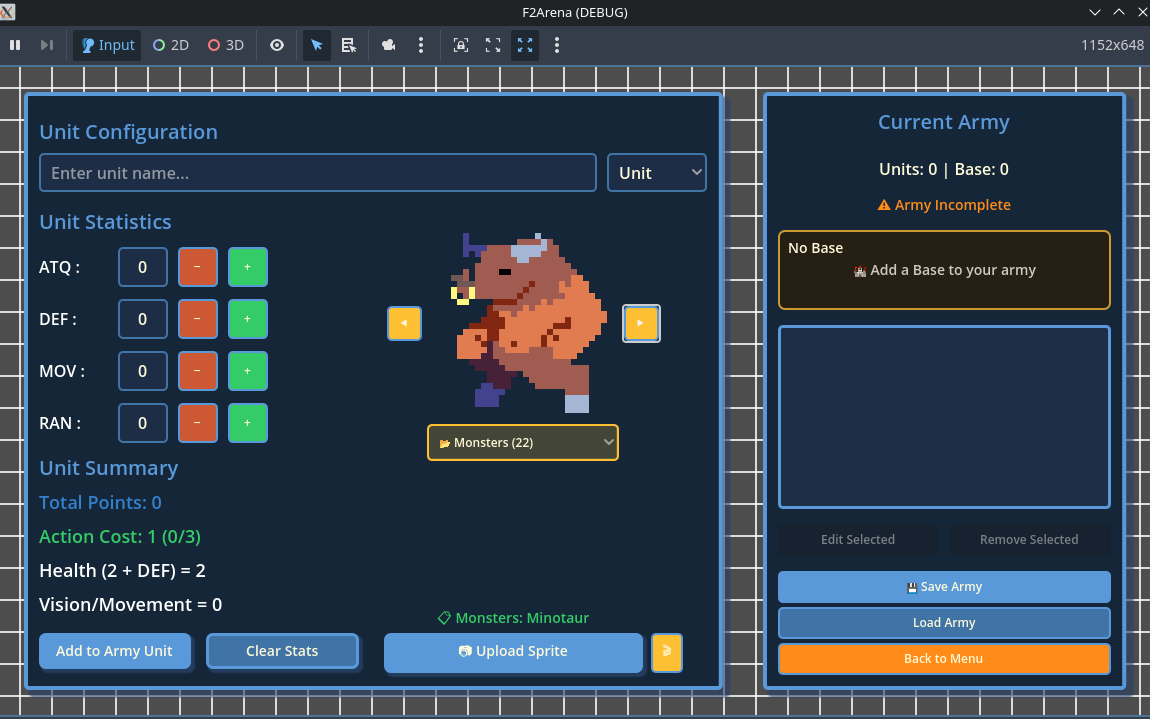Click the Upload Sprite button

[x=513, y=652]
